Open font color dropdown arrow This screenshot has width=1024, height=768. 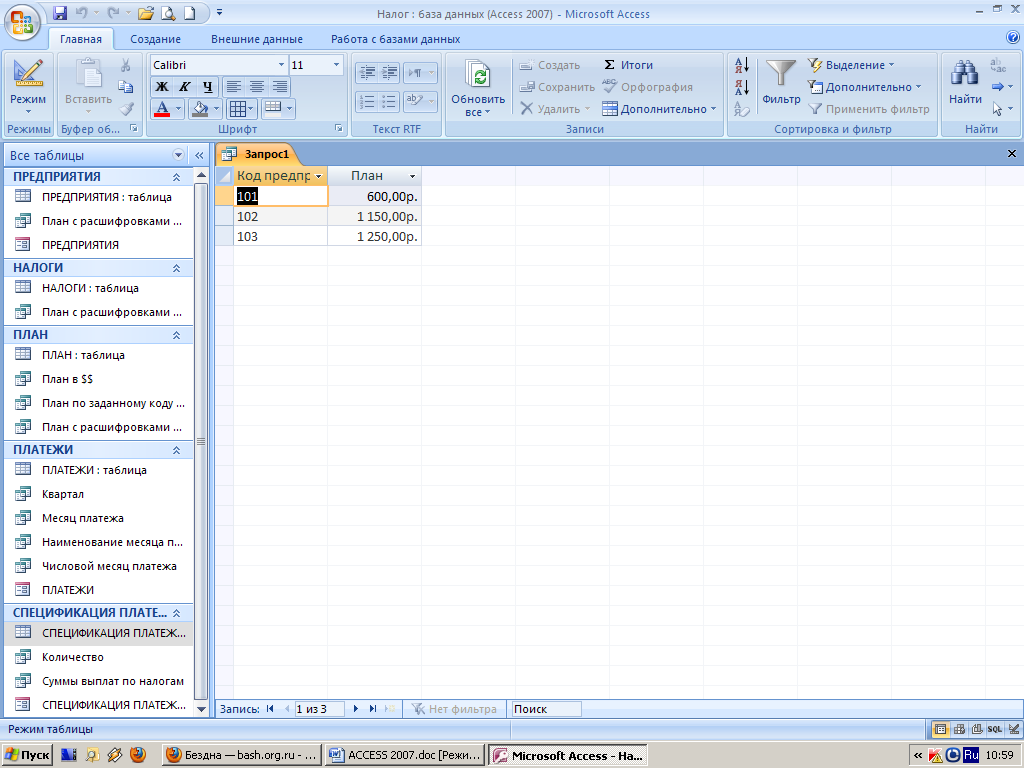(x=178, y=109)
